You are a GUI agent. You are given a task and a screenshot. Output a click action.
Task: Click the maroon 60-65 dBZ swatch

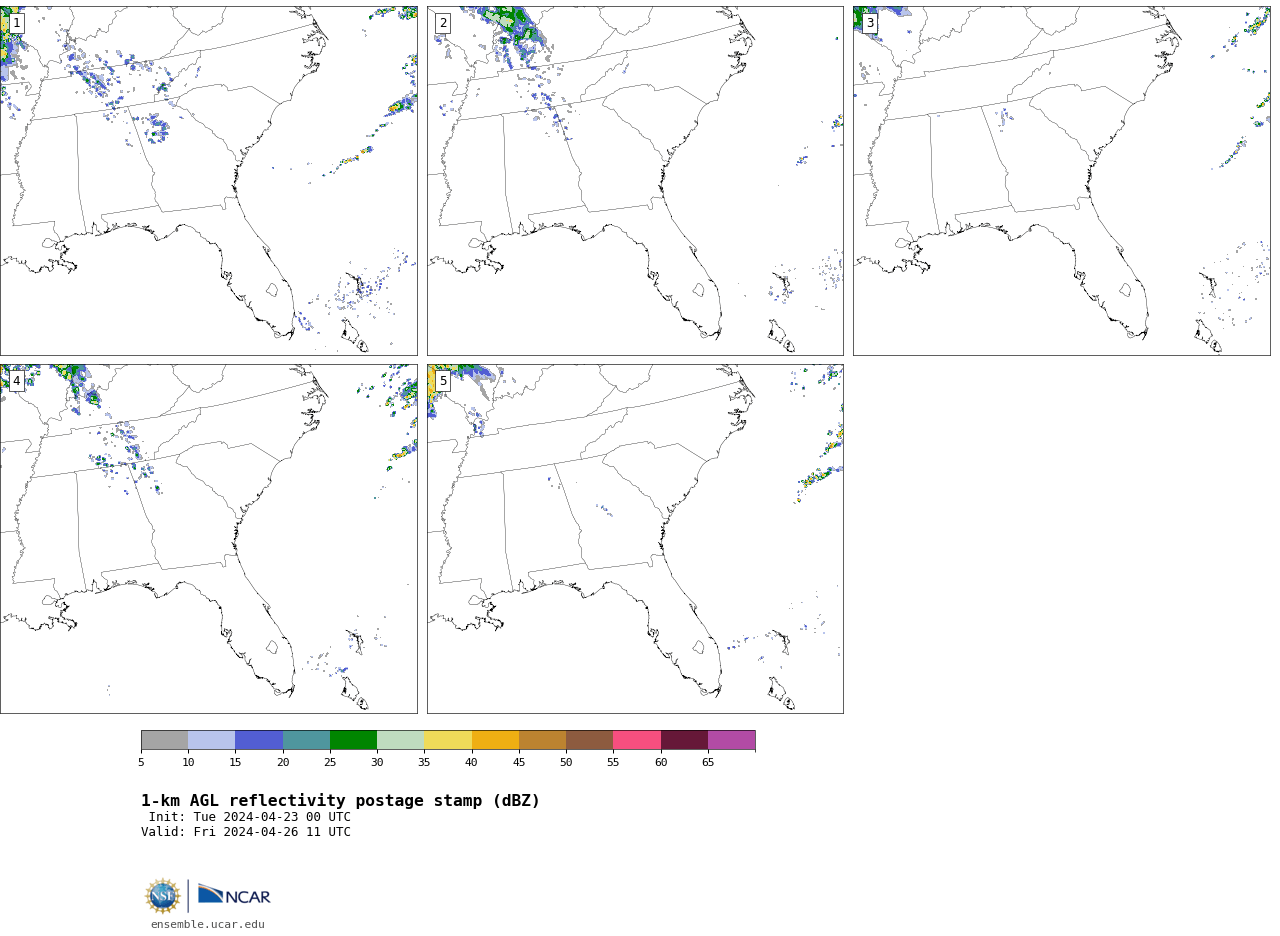(x=684, y=740)
